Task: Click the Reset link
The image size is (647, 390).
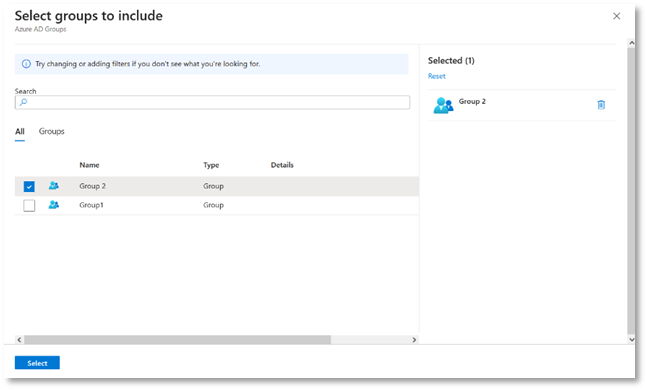Action: click(x=437, y=76)
